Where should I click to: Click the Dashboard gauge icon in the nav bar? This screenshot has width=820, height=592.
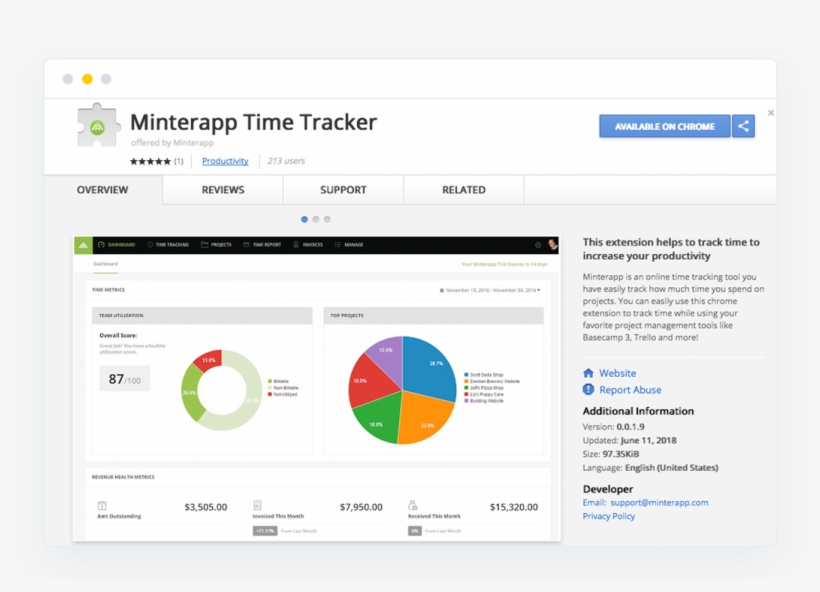click(101, 245)
